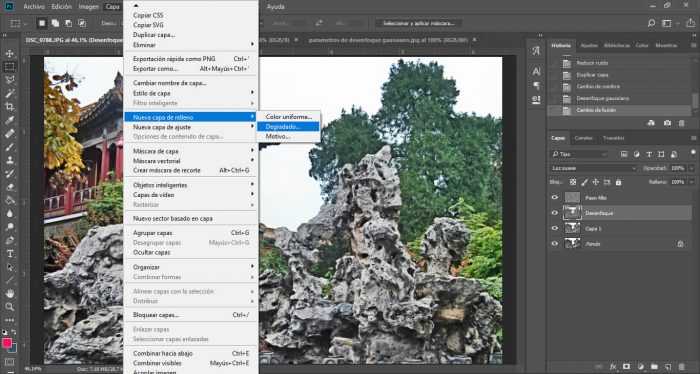The width and height of the screenshot is (700, 374).
Task: Click Combinar hacia abajo entry
Action: click(192, 353)
